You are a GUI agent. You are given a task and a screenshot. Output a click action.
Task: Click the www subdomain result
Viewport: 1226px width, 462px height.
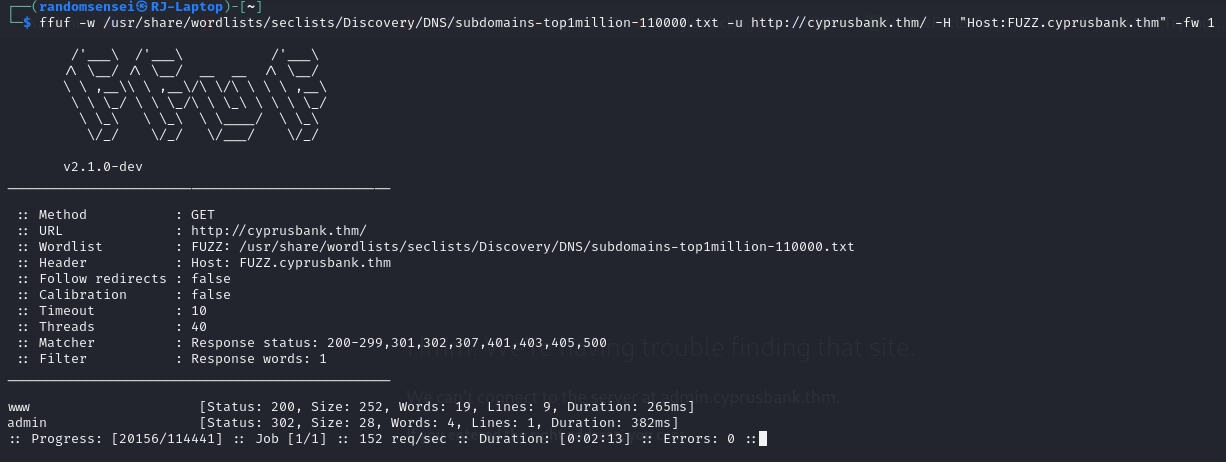tap(19, 407)
